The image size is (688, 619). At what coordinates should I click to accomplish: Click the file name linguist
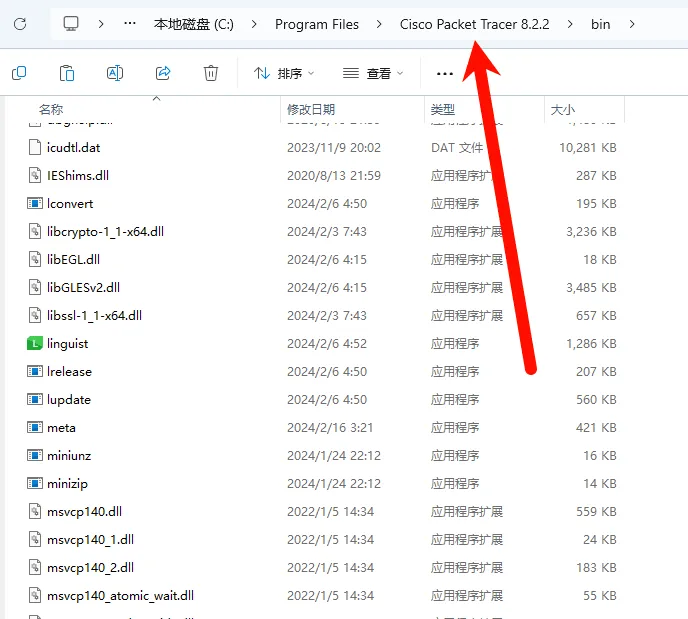click(x=68, y=344)
